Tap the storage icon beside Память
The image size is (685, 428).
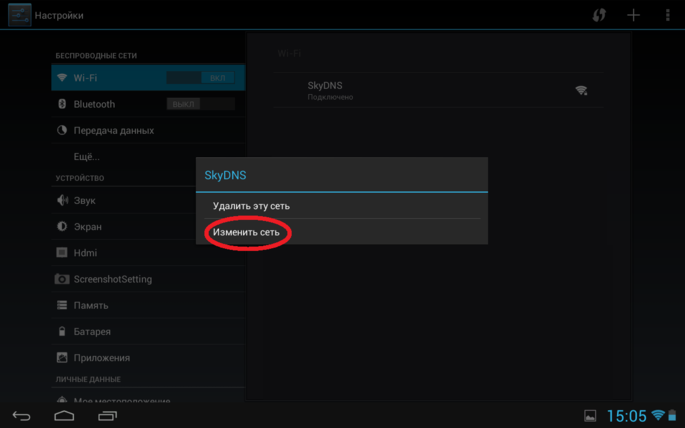(62, 305)
